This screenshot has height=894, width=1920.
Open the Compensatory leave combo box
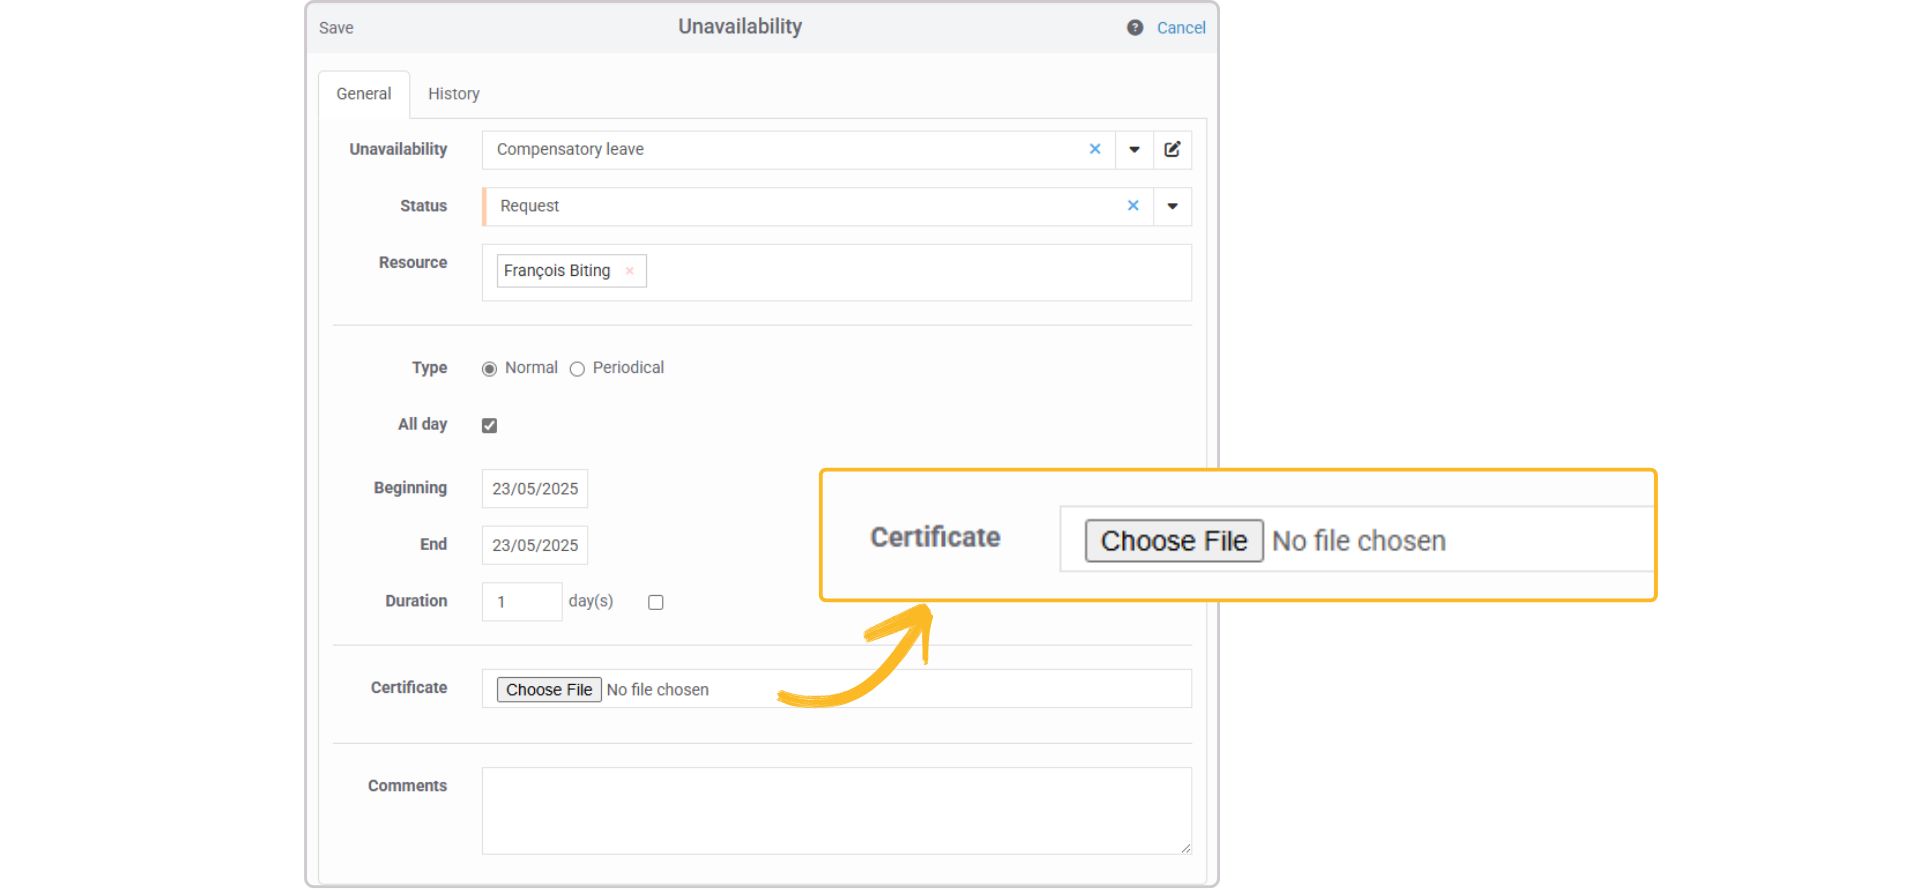(x=780, y=150)
